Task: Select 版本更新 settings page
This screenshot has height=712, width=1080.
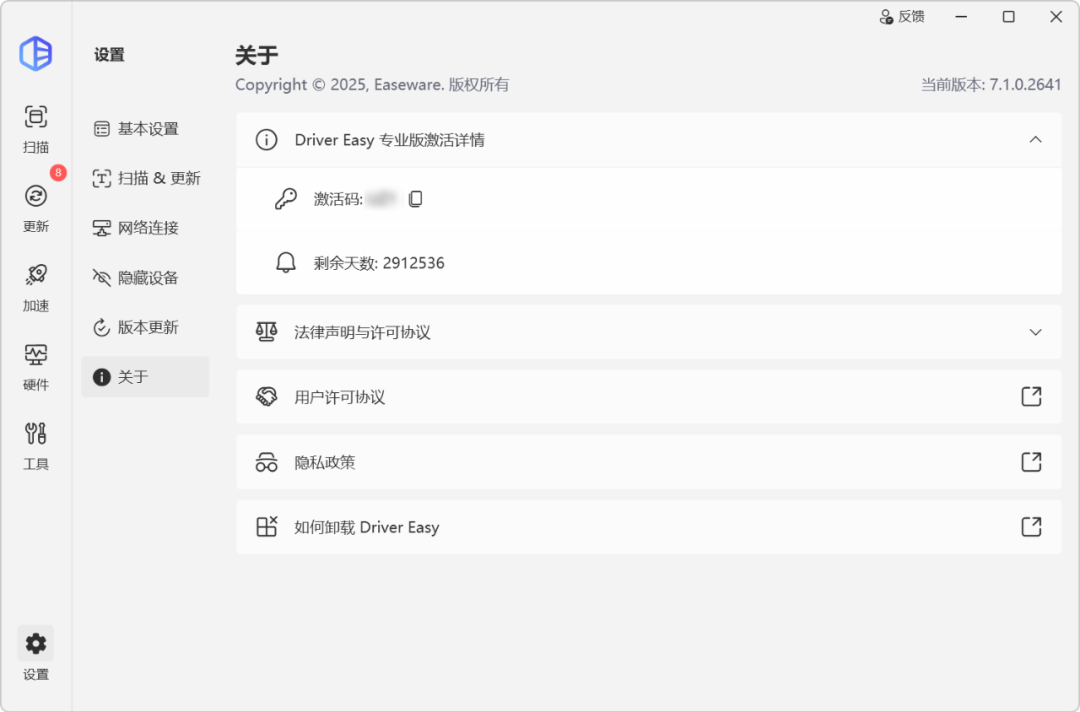Action: point(145,327)
